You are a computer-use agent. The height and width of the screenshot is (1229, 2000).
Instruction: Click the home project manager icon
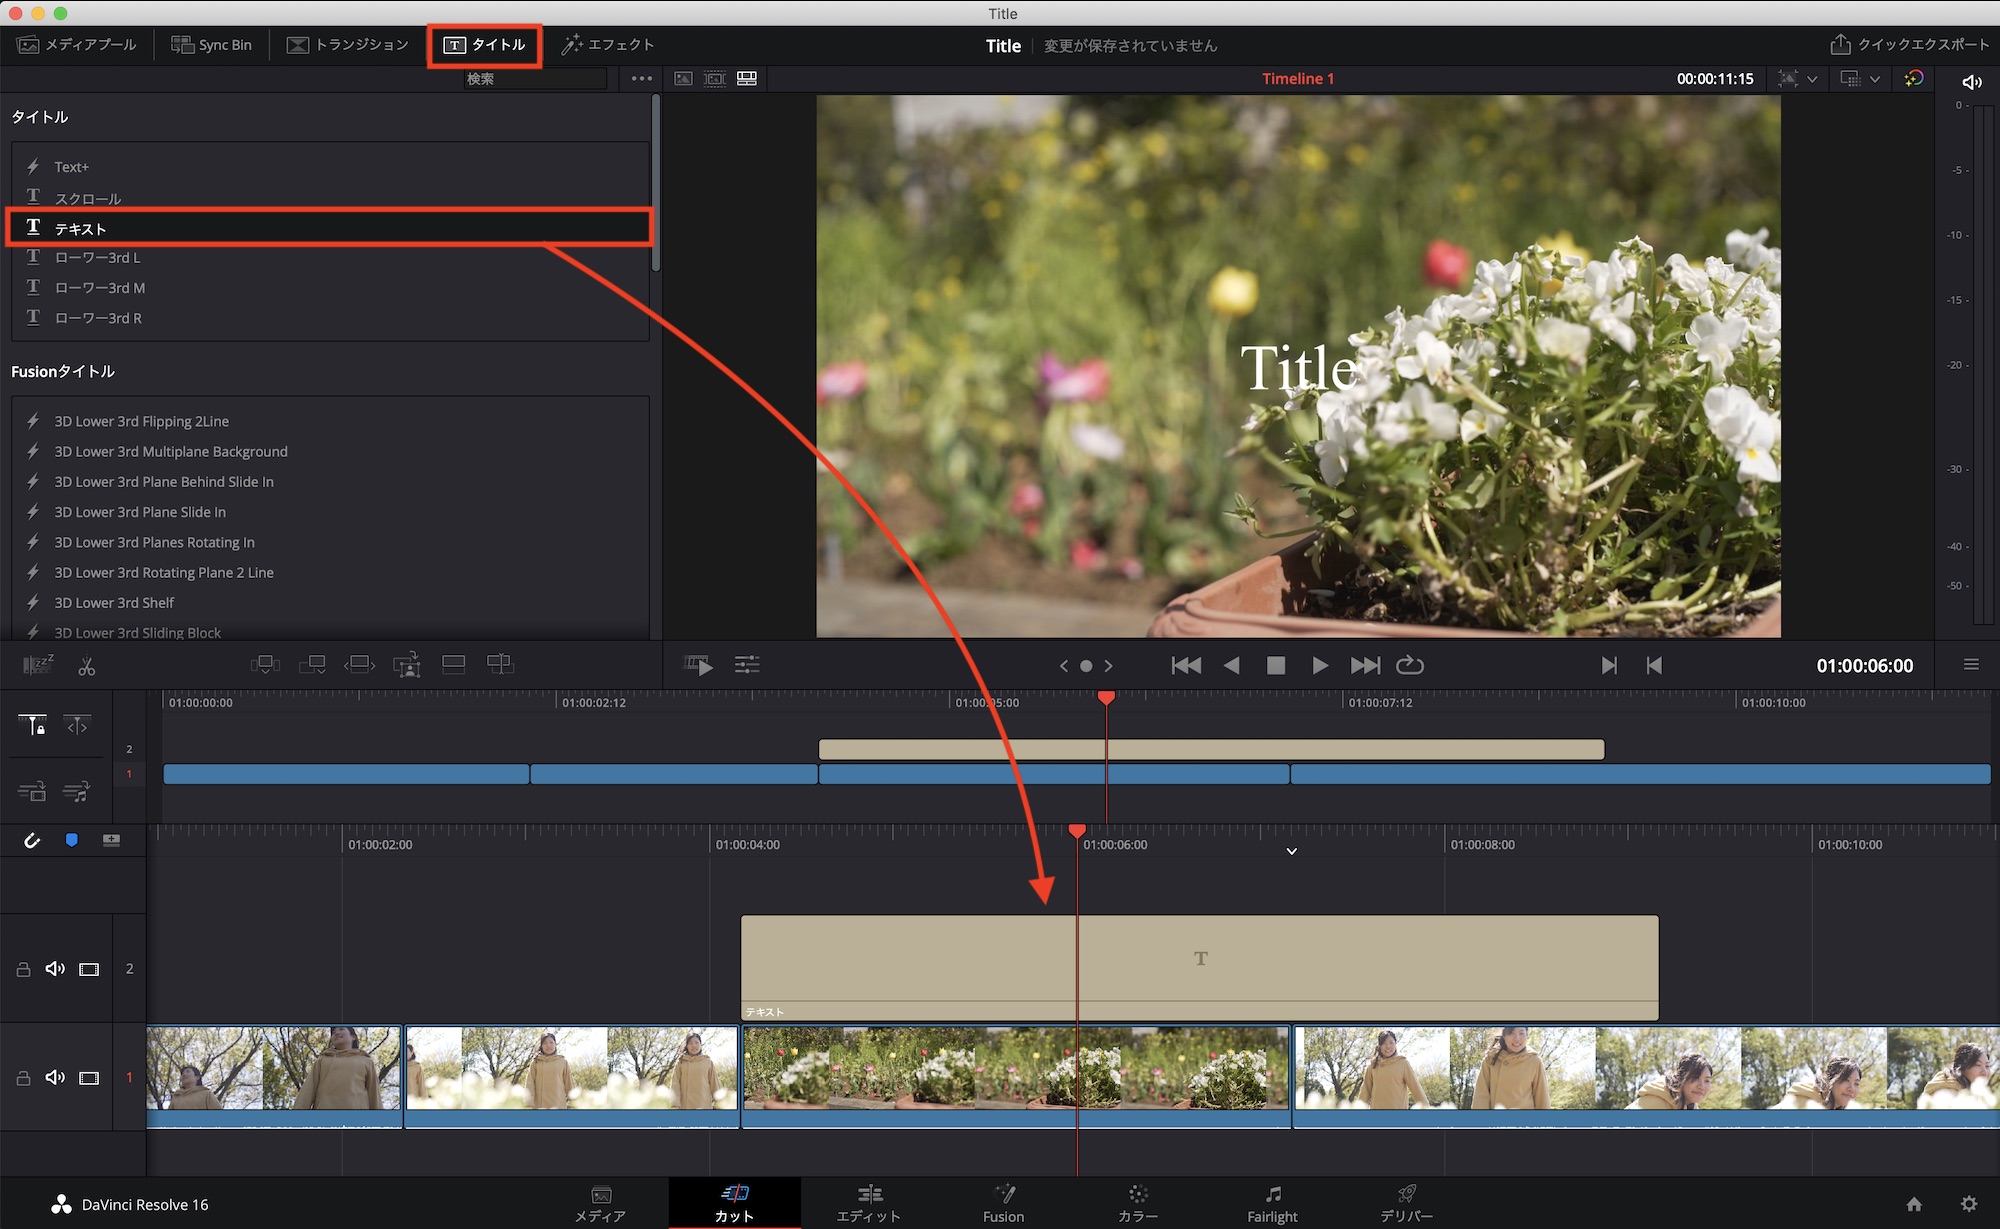click(x=1914, y=1204)
